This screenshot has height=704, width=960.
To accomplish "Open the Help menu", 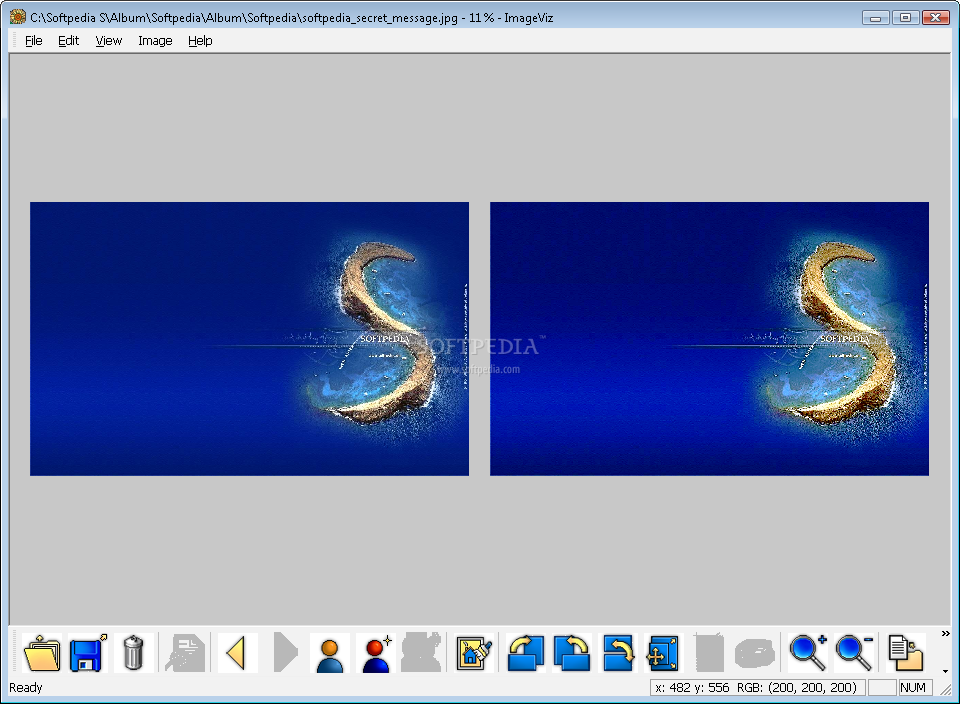I will 200,40.
